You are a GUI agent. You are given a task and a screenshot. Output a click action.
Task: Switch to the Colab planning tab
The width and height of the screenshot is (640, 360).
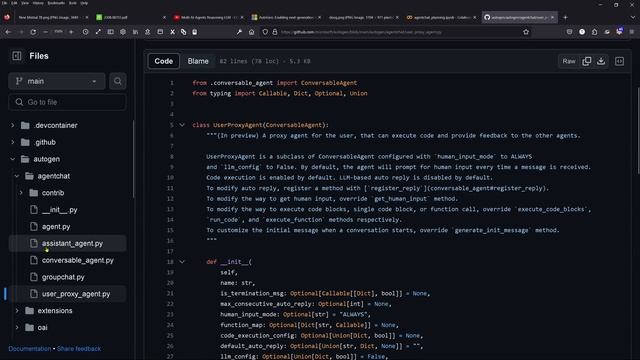441,18
